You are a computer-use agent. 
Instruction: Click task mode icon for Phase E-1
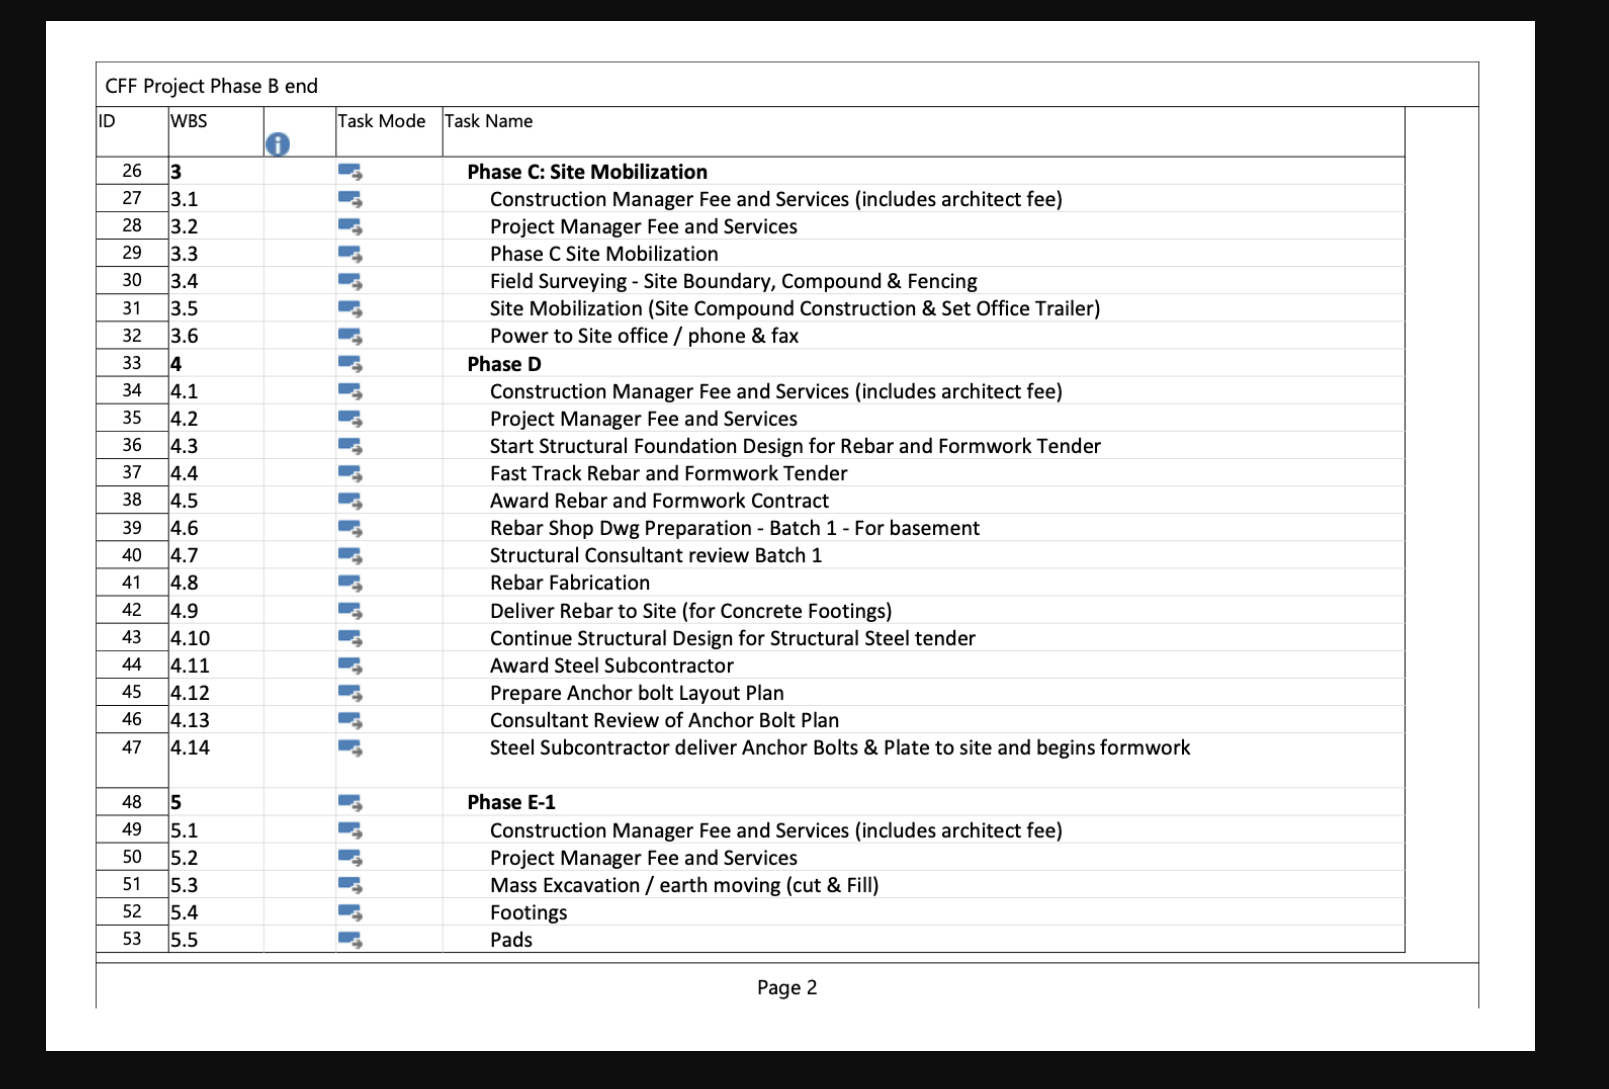click(x=349, y=802)
